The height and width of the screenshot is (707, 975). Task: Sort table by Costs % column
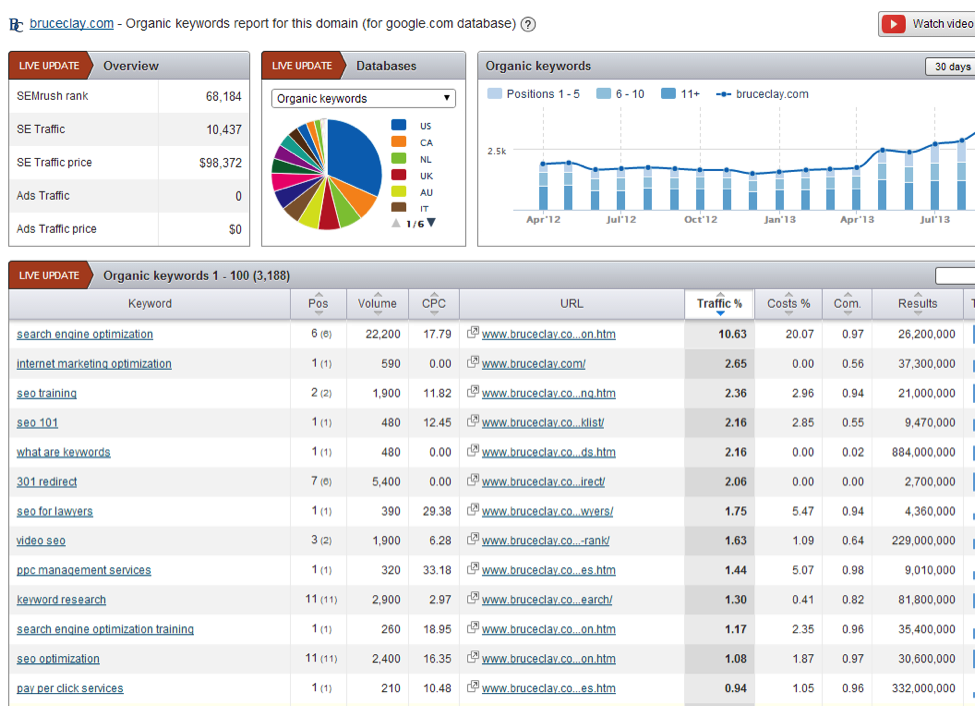788,304
